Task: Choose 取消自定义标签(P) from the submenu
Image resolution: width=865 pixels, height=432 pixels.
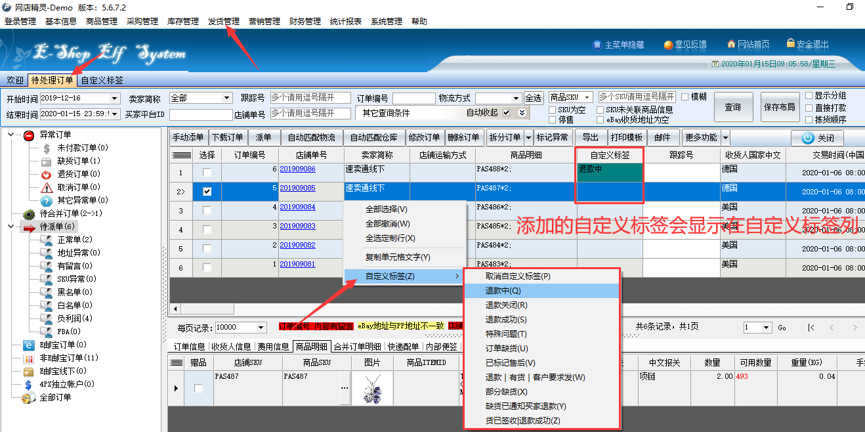Action: pyautogui.click(x=542, y=276)
